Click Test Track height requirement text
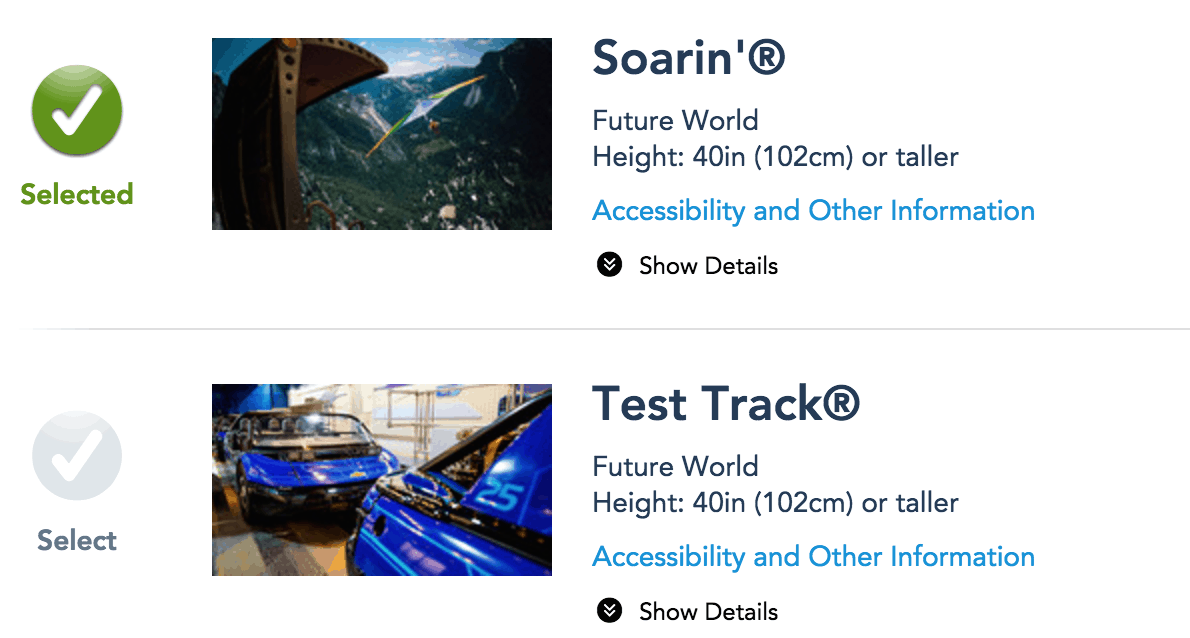Screen dimensions: 1190x638 776,503
